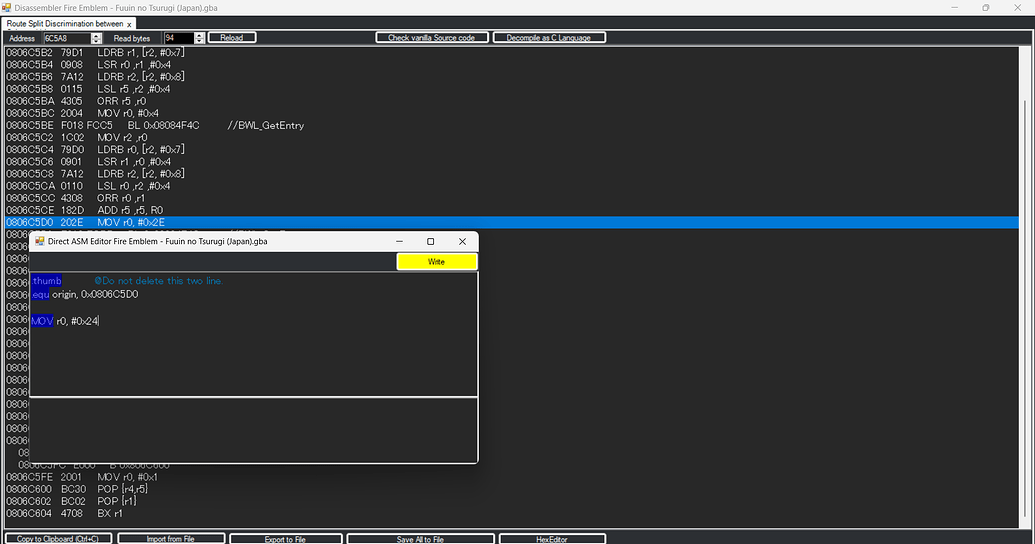Click the ASM editor lower output pane
The image size is (1035, 544).
point(253,430)
